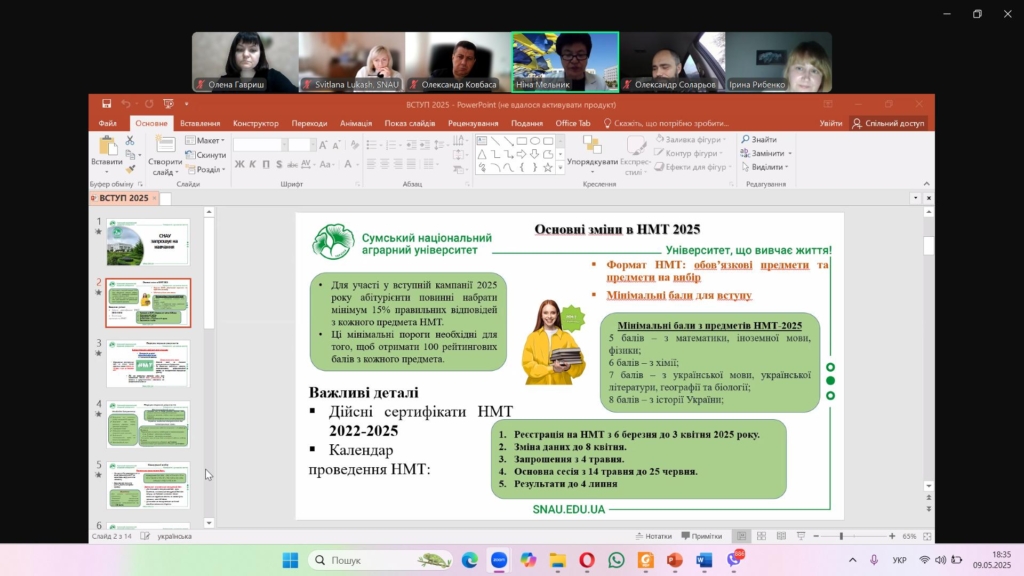1024x576 pixels.
Task: Open the Find (Знайти) search tool
Action: pos(762,140)
